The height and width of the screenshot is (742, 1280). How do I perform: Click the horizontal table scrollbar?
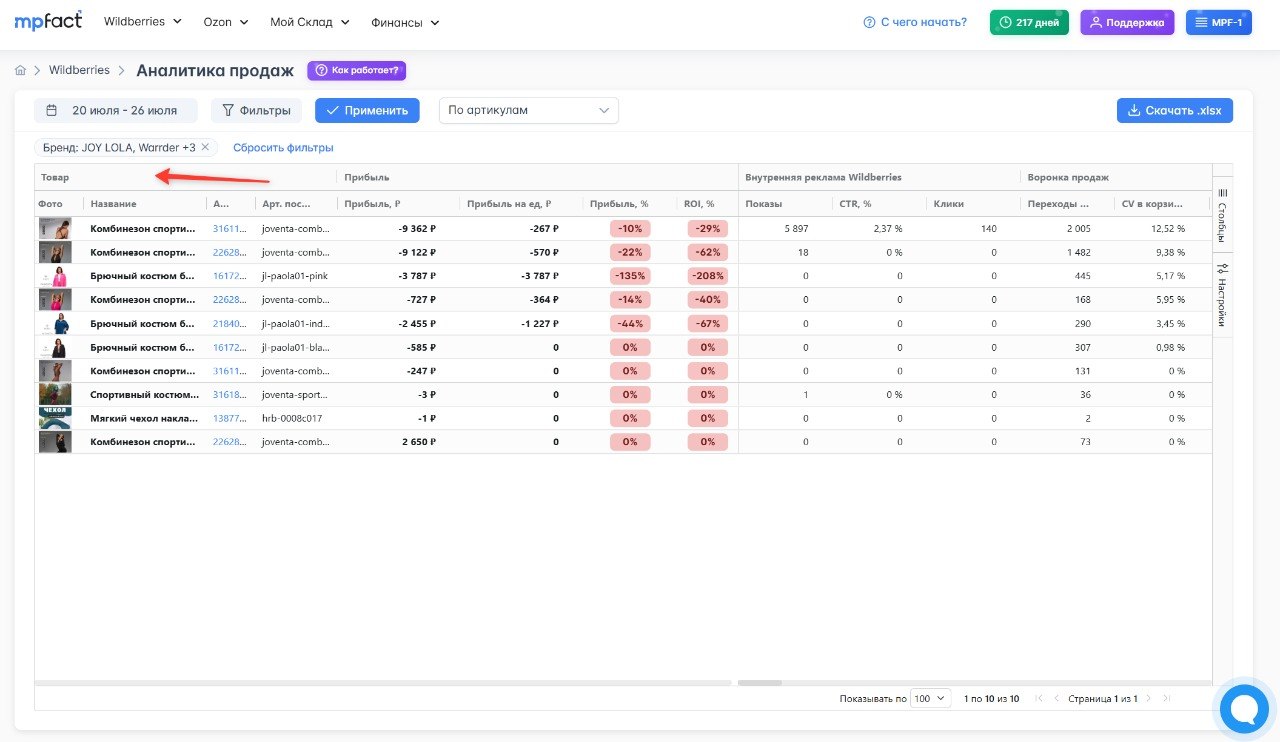click(x=759, y=683)
